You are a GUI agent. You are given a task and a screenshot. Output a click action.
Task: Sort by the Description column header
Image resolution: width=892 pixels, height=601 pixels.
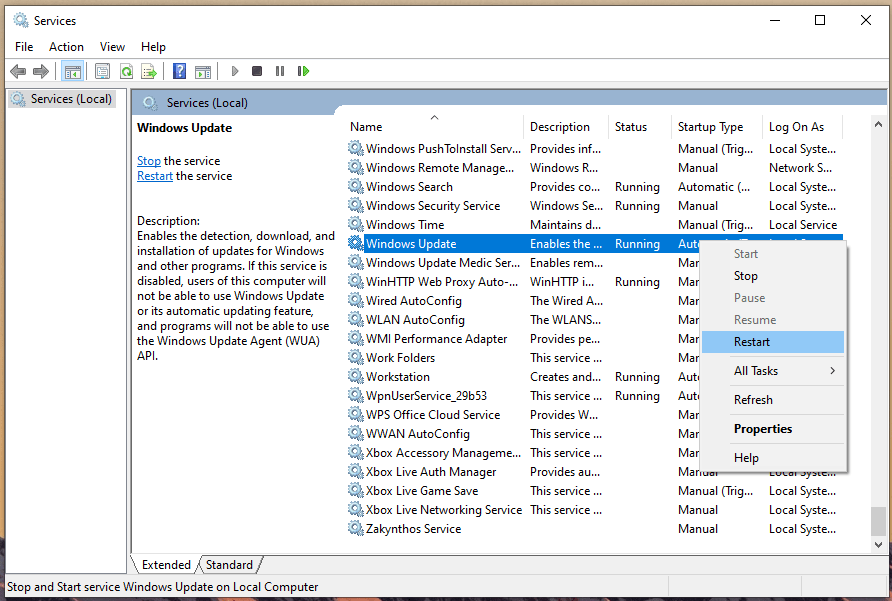click(x=565, y=127)
